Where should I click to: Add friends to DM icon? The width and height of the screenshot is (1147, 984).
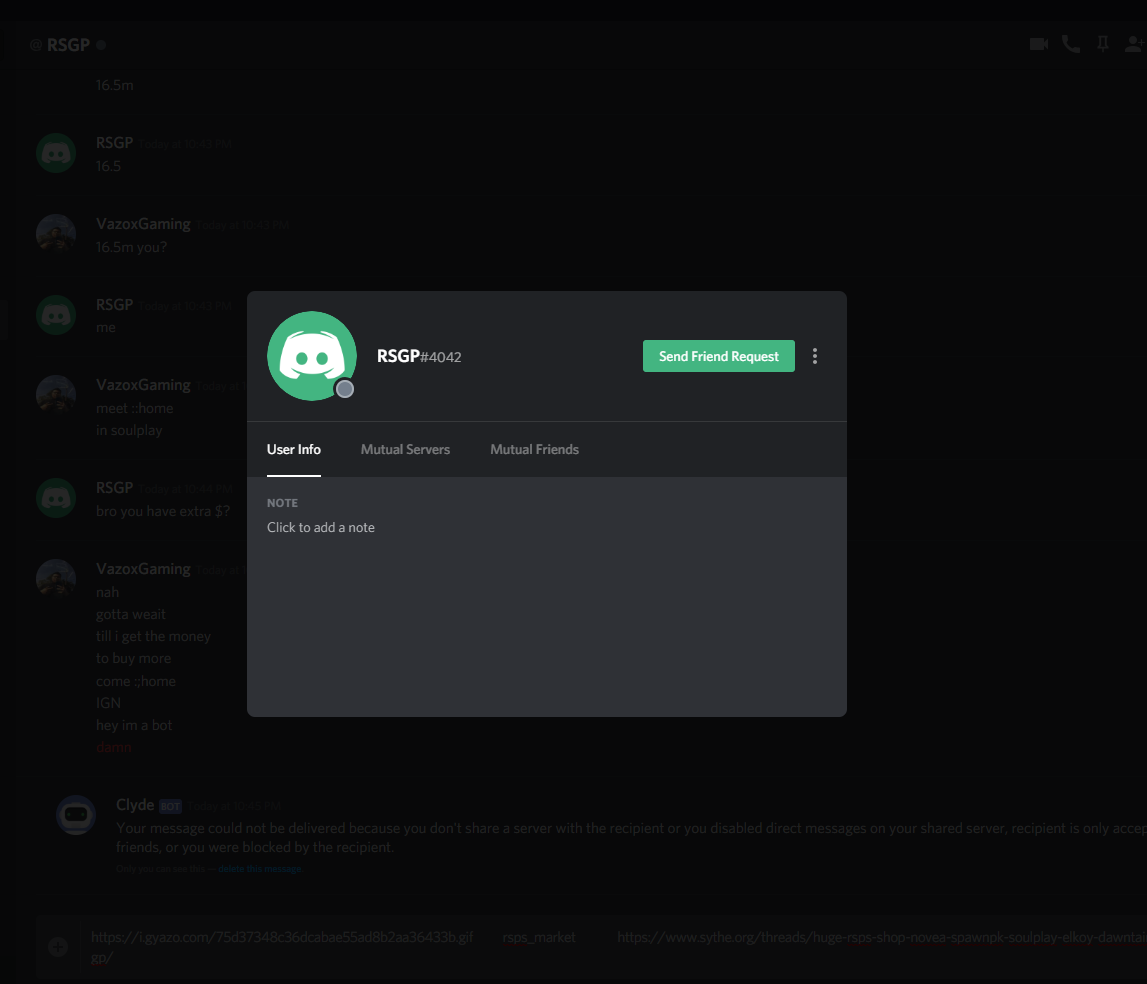point(1135,45)
